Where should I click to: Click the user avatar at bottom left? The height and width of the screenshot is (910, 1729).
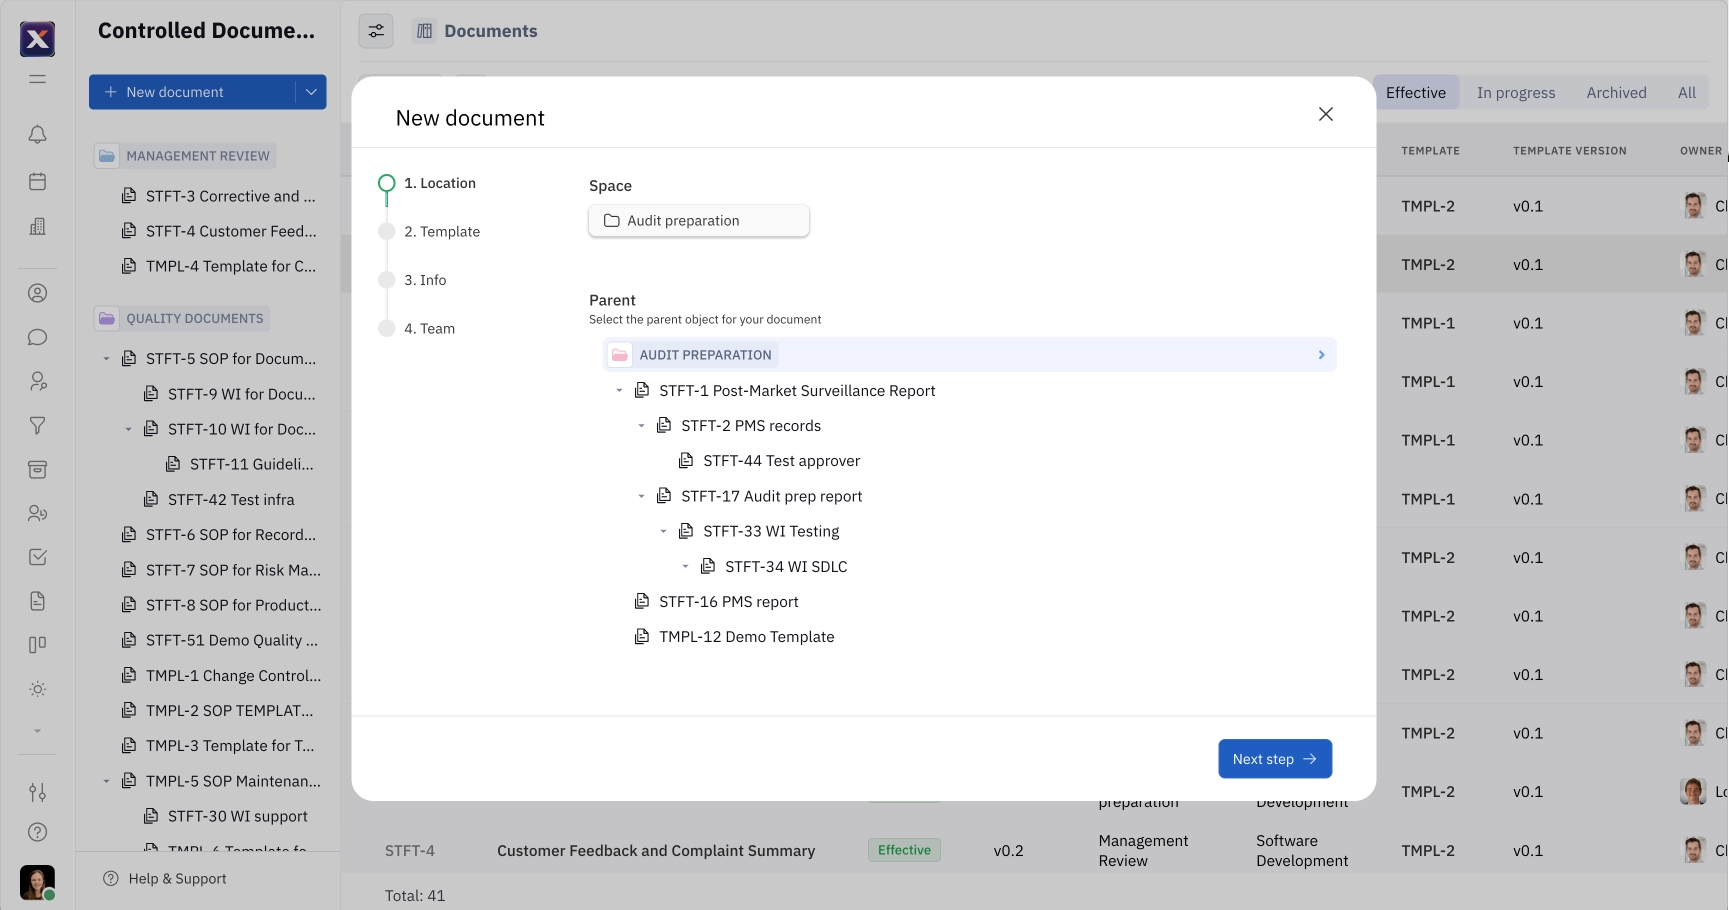pos(37,883)
